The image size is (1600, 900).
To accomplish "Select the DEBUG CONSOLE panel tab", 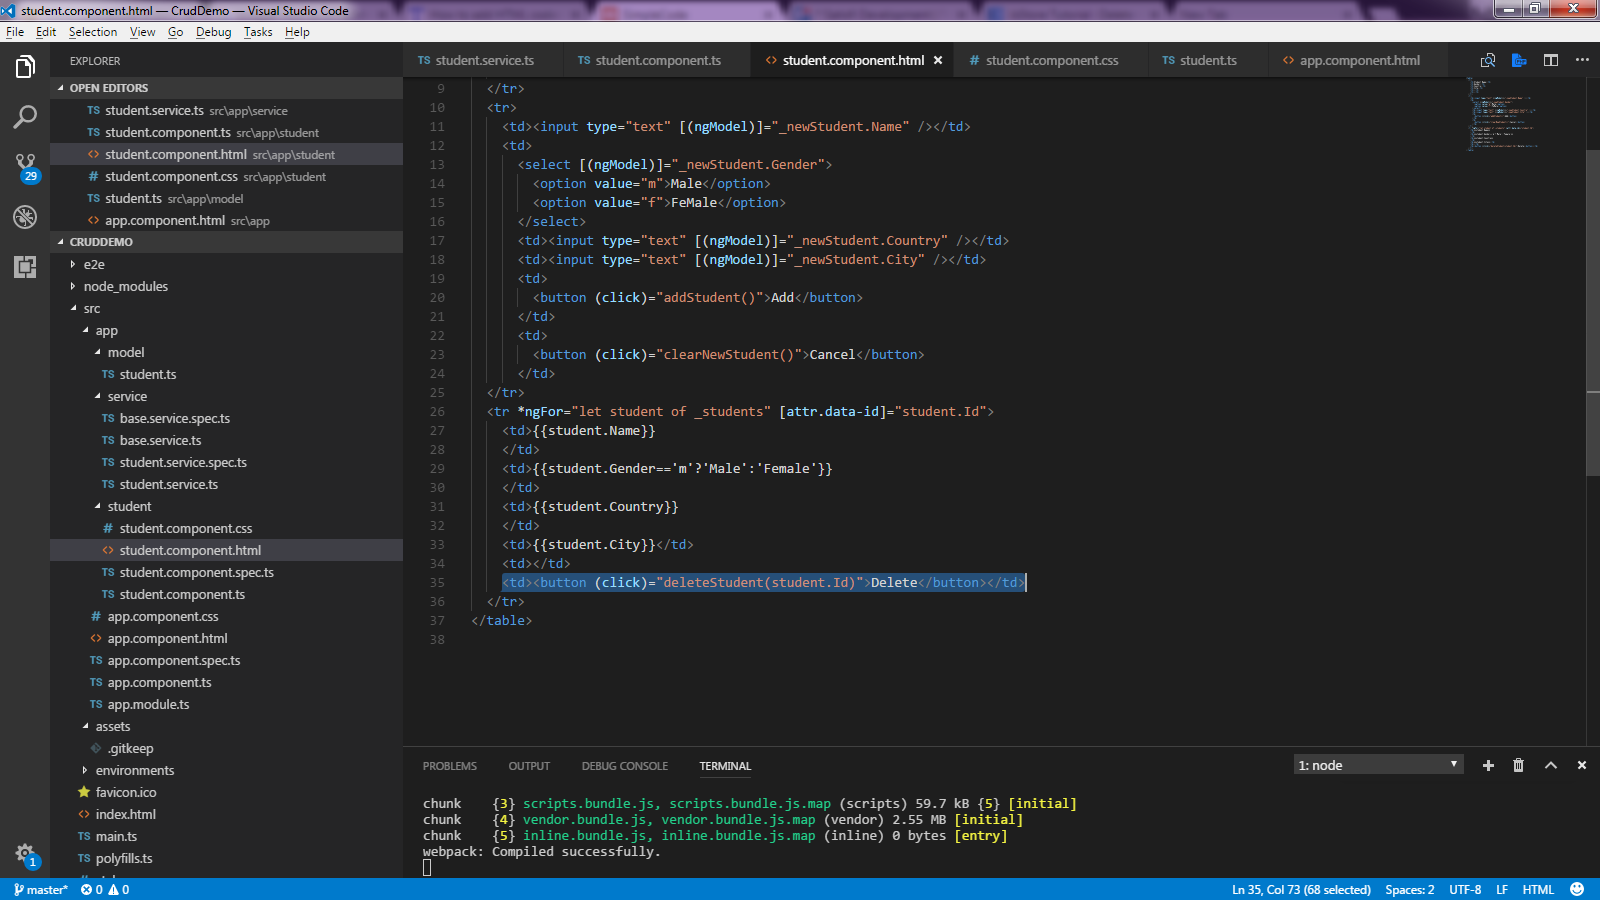I will (624, 766).
